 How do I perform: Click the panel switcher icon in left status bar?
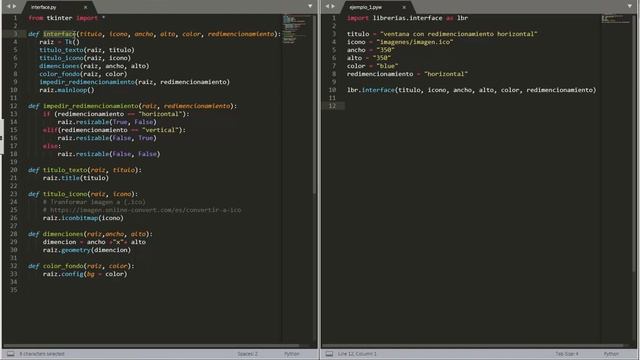(11, 354)
